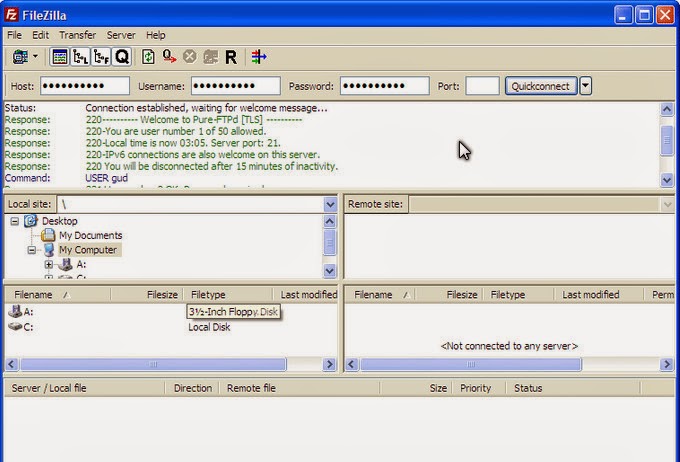Click local tree scroll down arrow
Image resolution: width=680 pixels, height=462 pixels.
[x=330, y=271]
